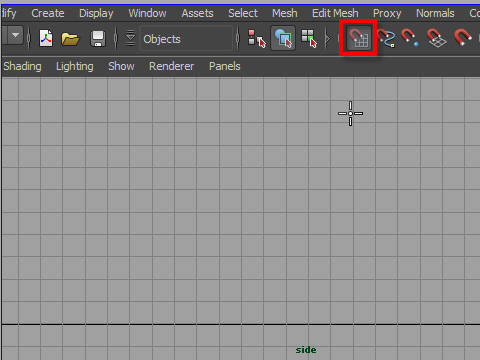
Task: Open the menu set dropdown arrow
Action: click(x=15, y=35)
